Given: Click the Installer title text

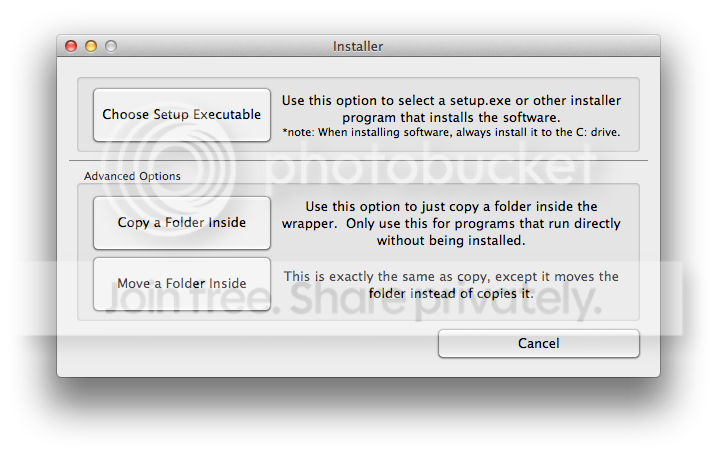Looking at the screenshot, I should (358, 47).
